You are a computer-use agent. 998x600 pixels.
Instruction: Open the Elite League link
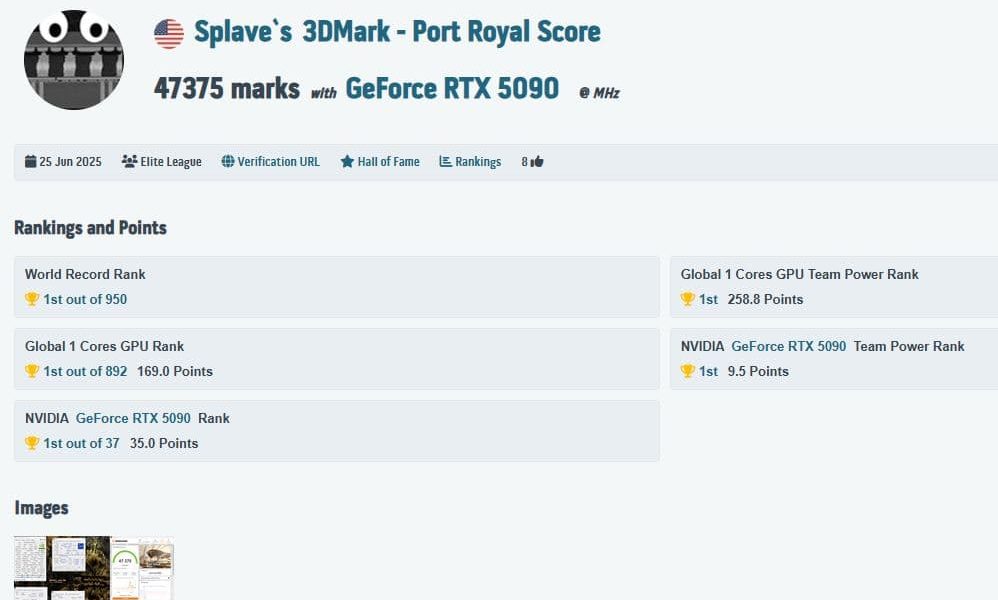(x=171, y=162)
